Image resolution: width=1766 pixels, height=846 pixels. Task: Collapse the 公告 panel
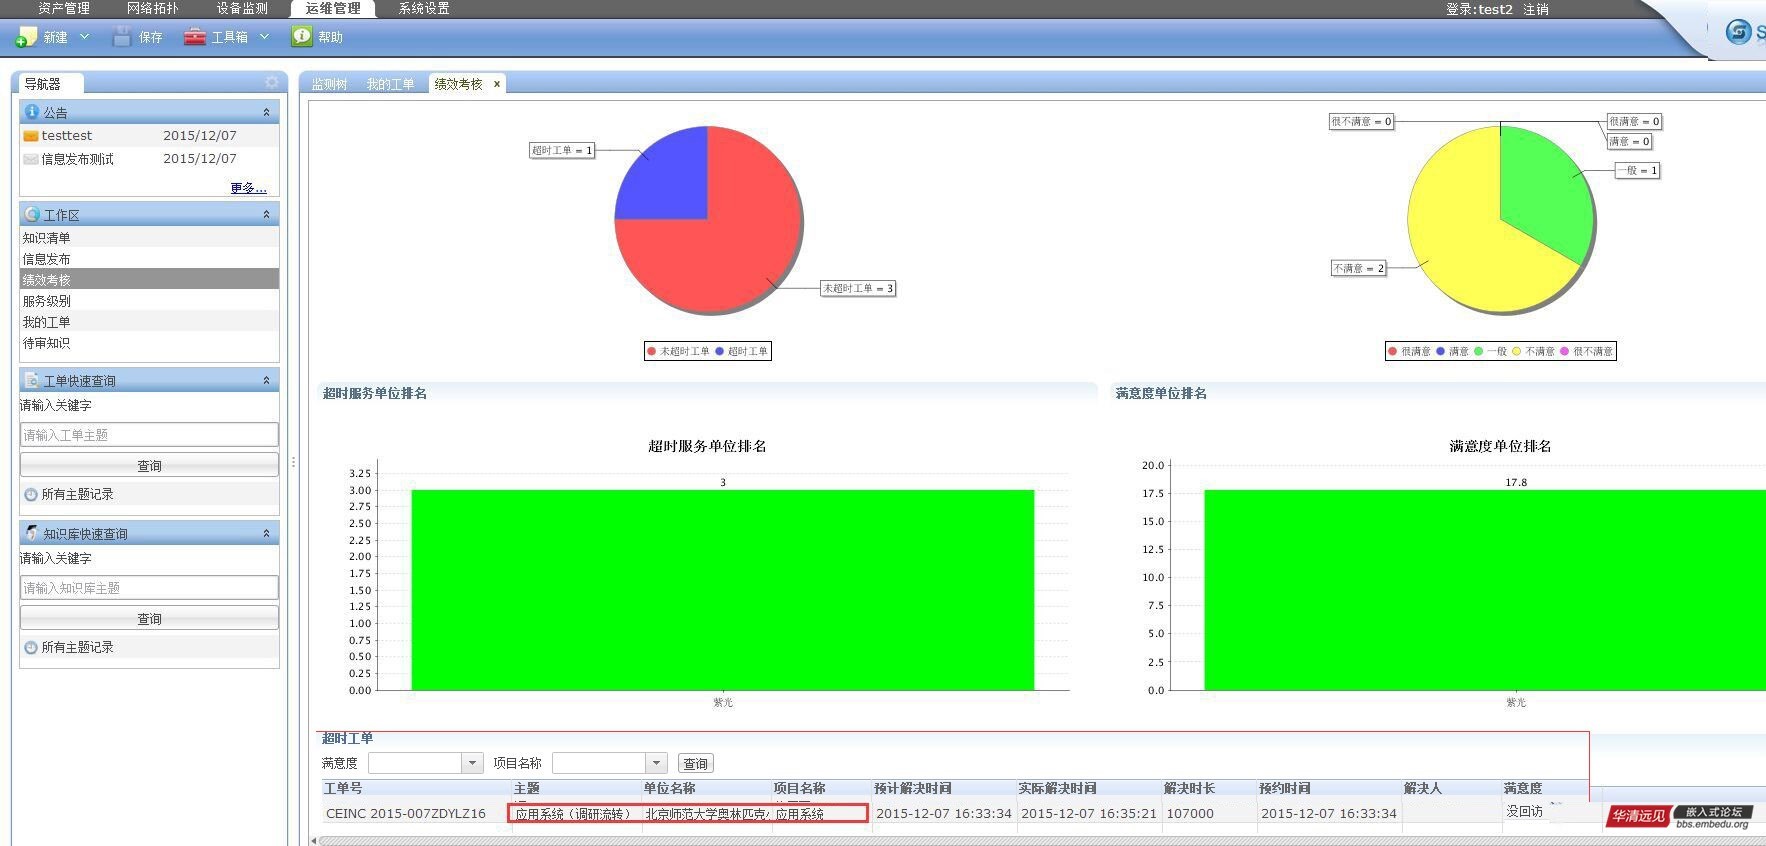tap(266, 112)
